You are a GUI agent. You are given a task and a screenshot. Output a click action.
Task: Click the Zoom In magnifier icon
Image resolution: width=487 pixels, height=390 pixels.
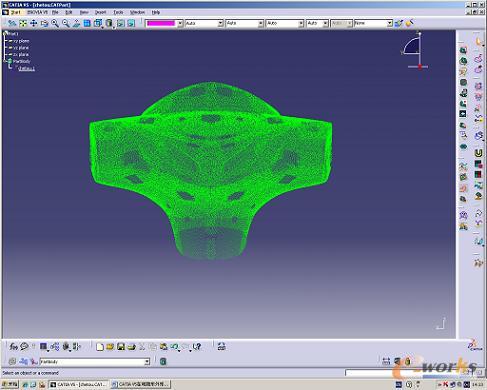[55, 23]
